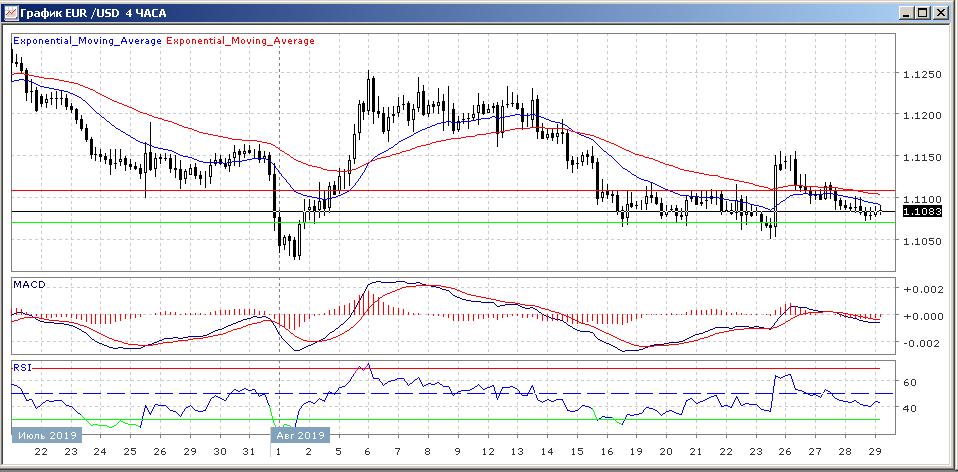The width and height of the screenshot is (958, 472).
Task: Minimize the EUR/USD chart window
Action: [907, 13]
